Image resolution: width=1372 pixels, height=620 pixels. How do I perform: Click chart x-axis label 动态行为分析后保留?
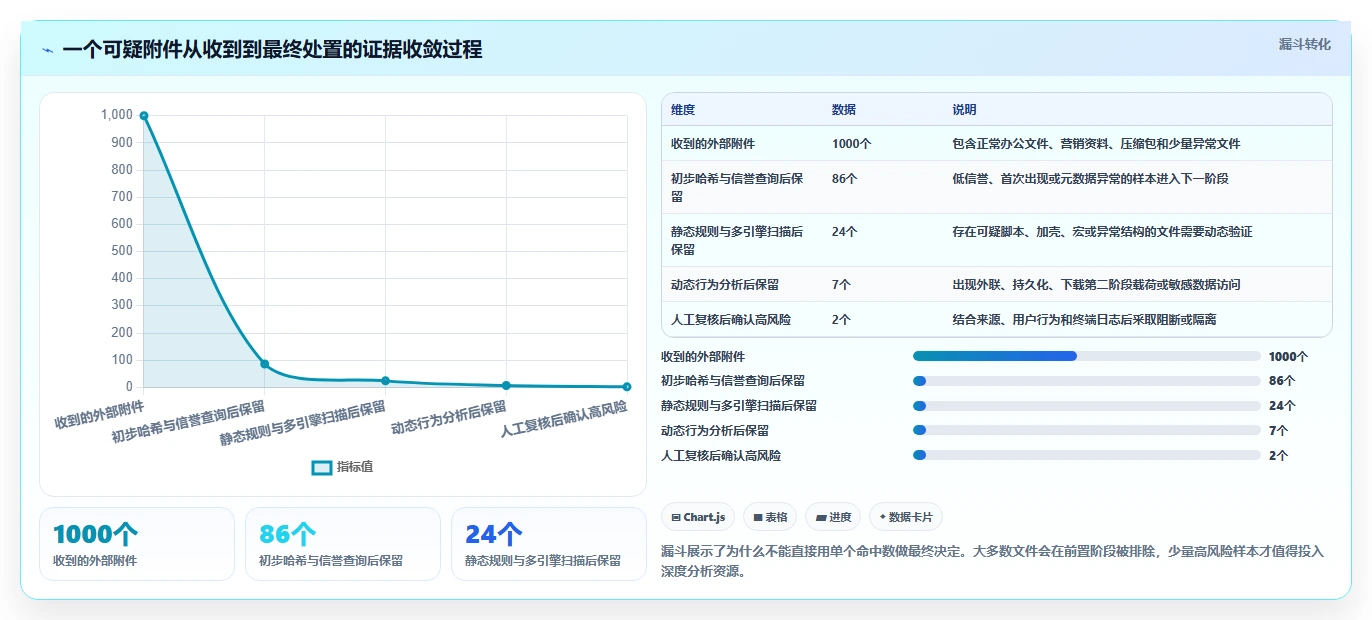[449, 416]
